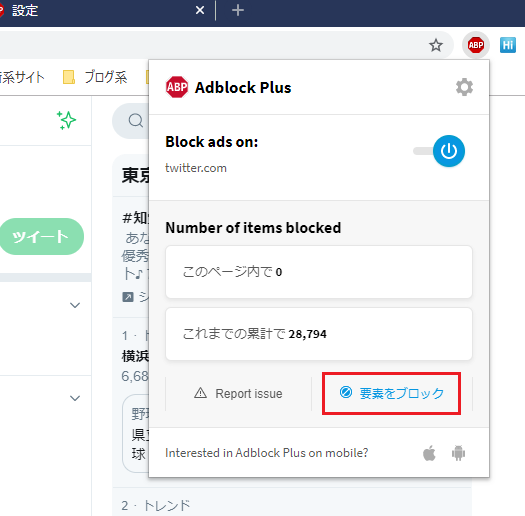Click Interested in Adblock Plus on mobile link
The image size is (525, 516).
coord(267,453)
